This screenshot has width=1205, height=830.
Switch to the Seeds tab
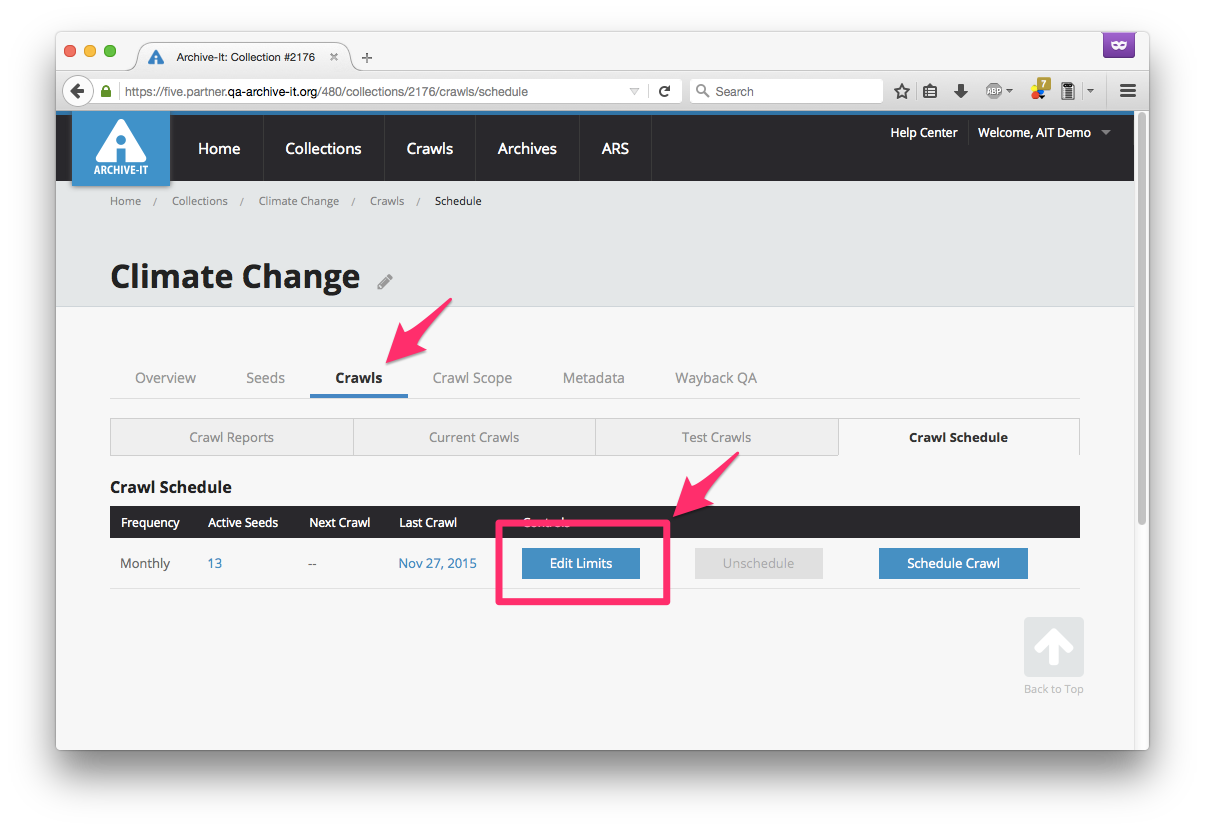point(265,378)
